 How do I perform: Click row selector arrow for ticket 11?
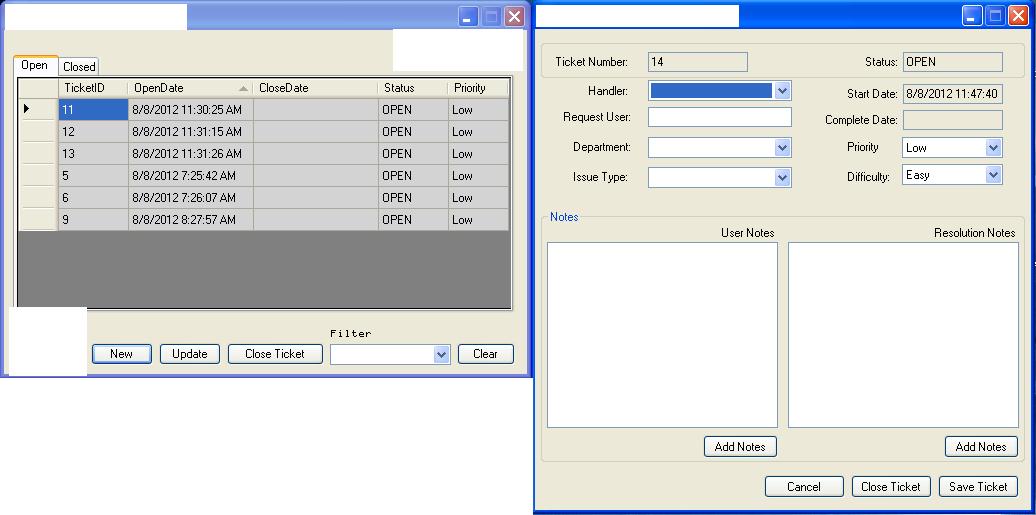click(38, 110)
